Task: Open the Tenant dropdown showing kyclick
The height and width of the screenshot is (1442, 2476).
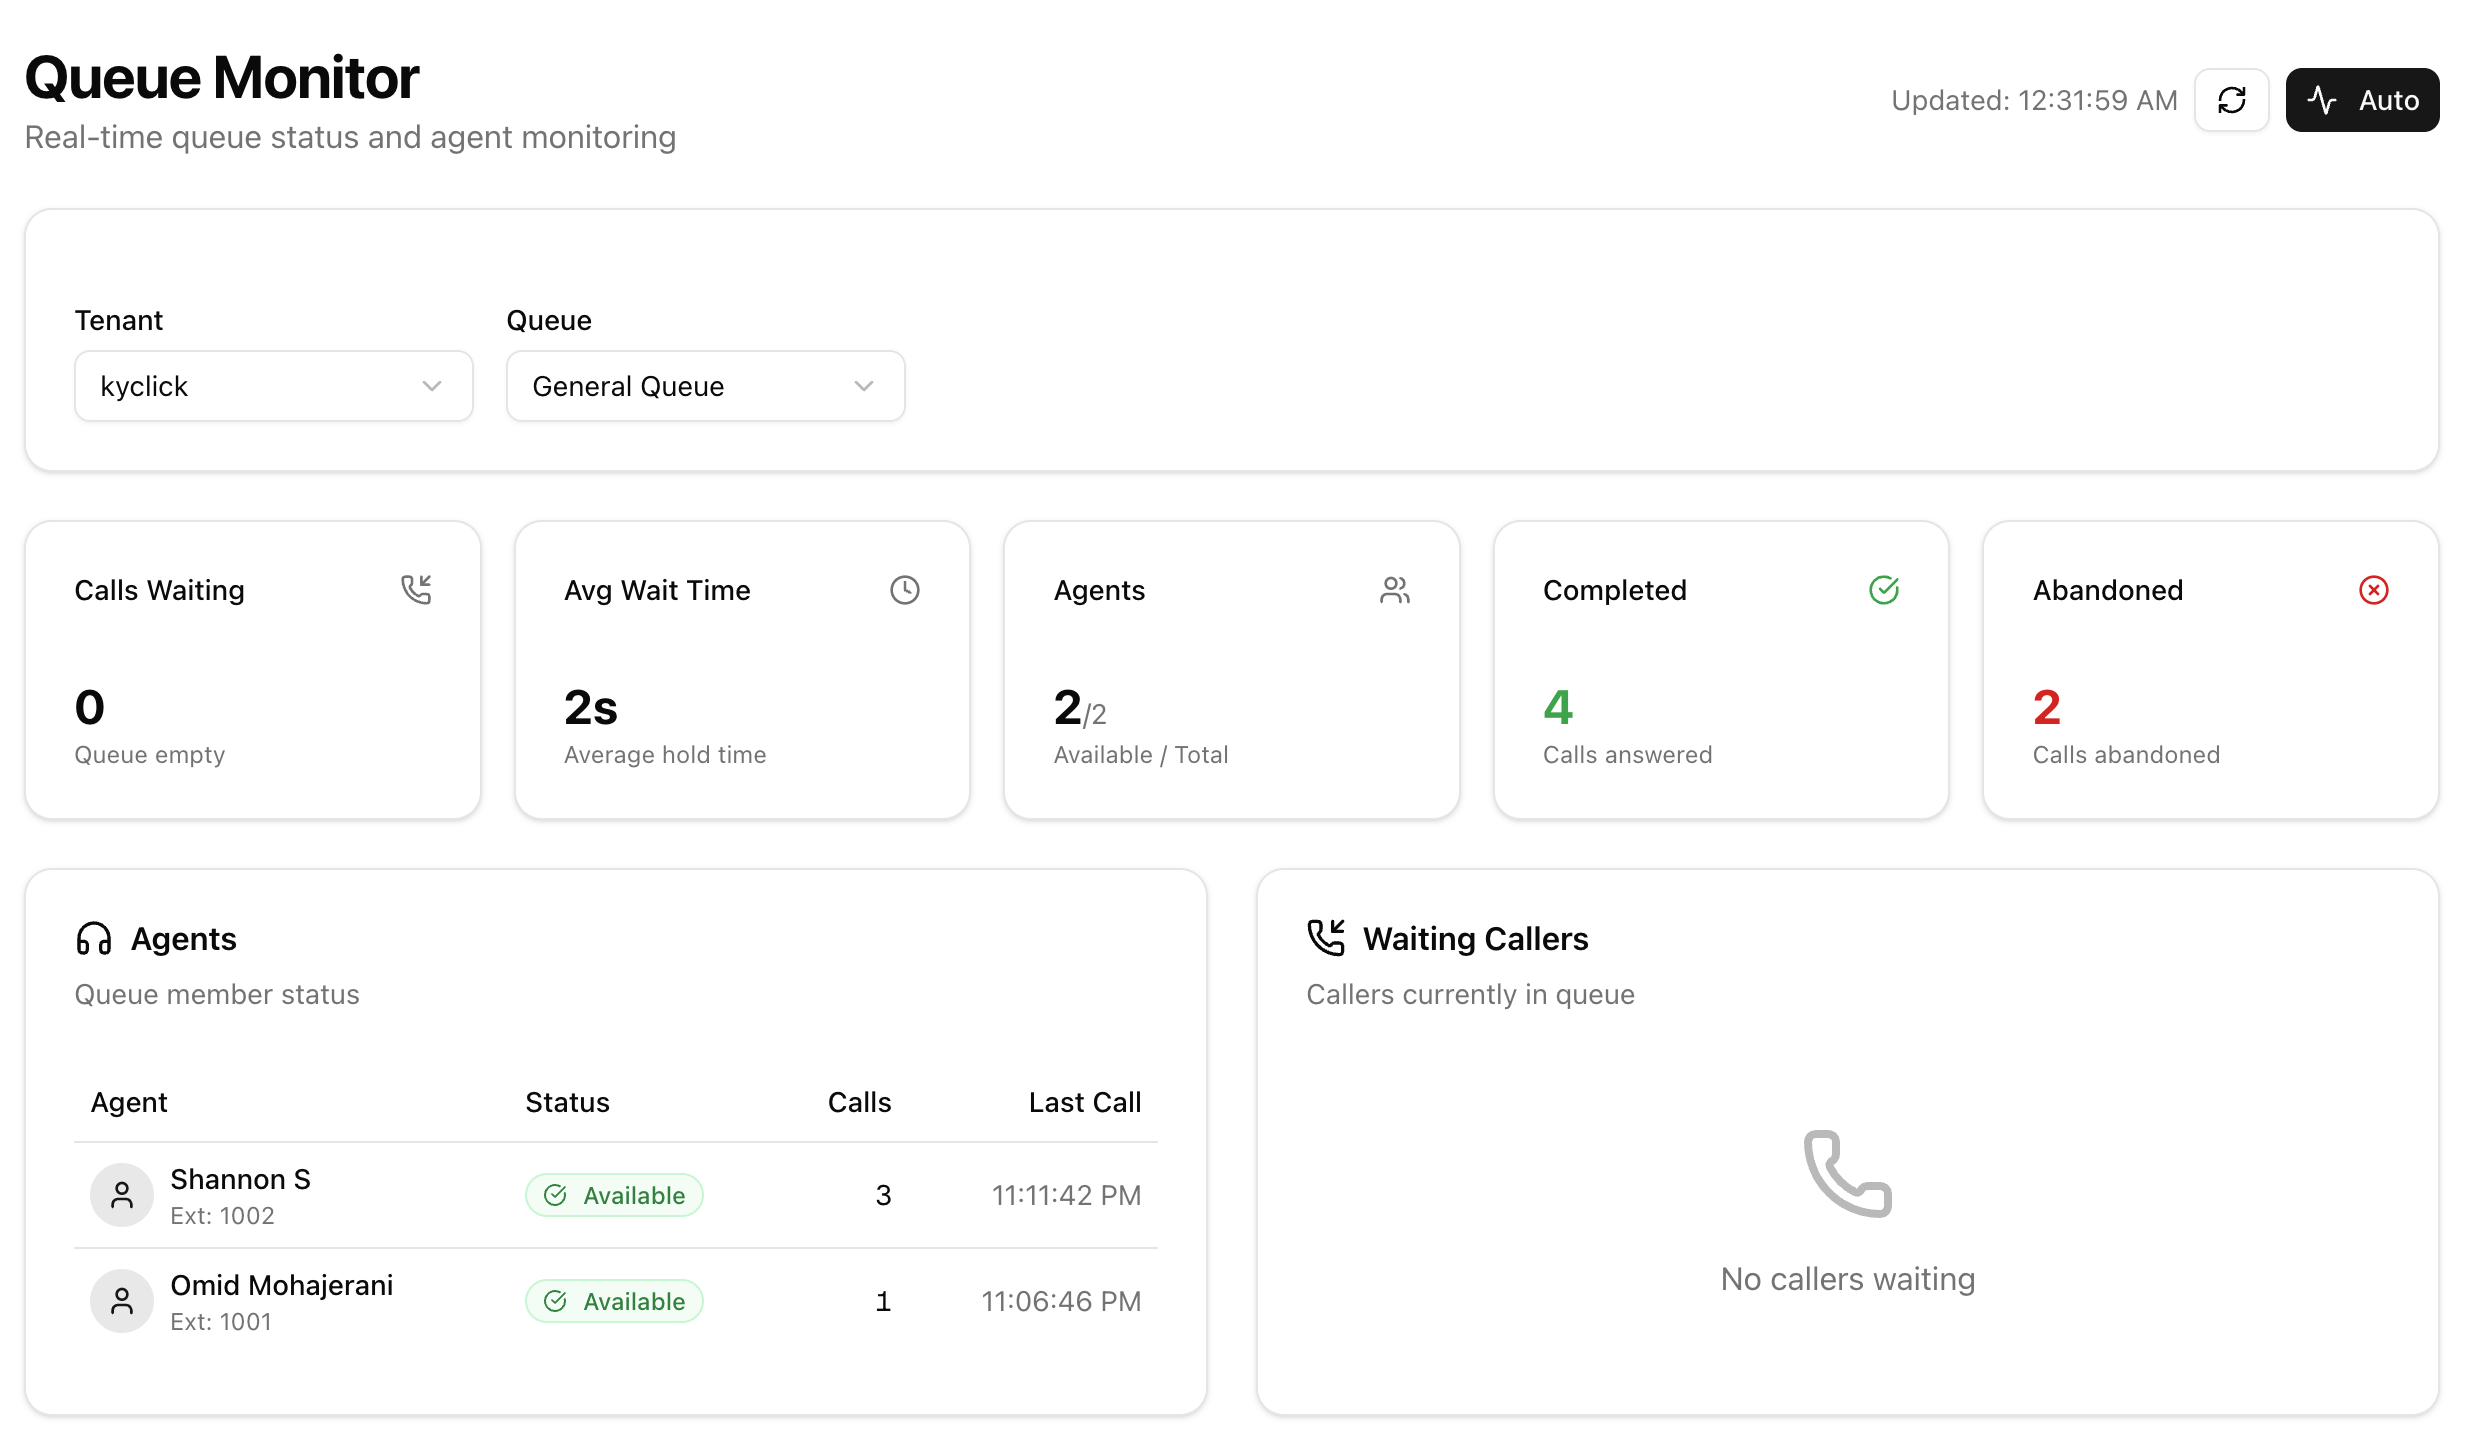Action: point(273,386)
